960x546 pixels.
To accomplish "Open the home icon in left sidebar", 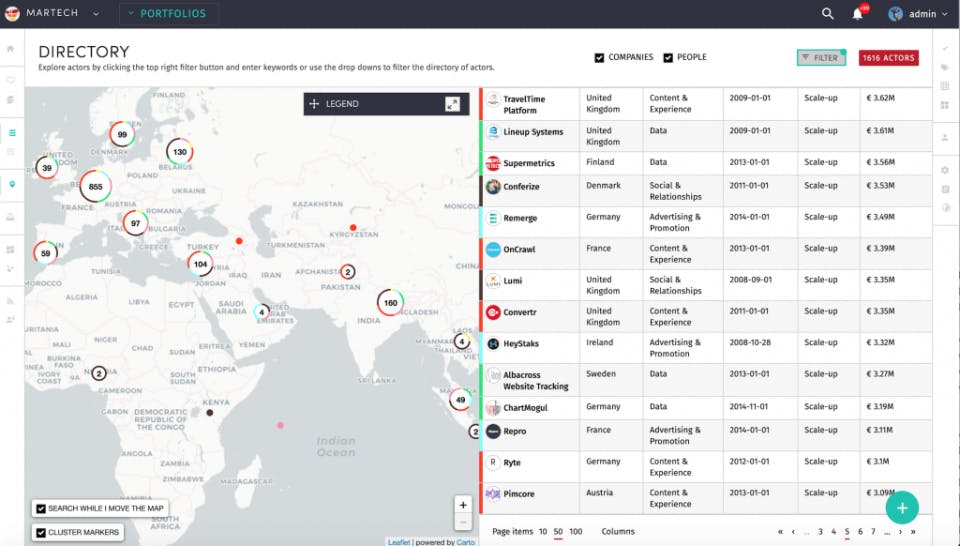I will [x=10, y=48].
